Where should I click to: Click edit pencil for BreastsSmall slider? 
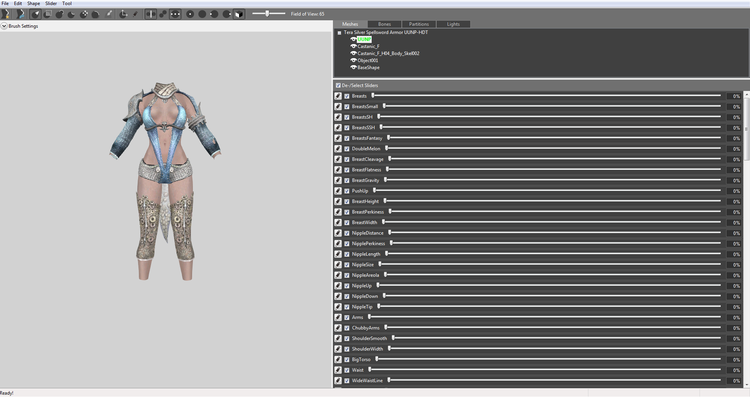tap(338, 106)
